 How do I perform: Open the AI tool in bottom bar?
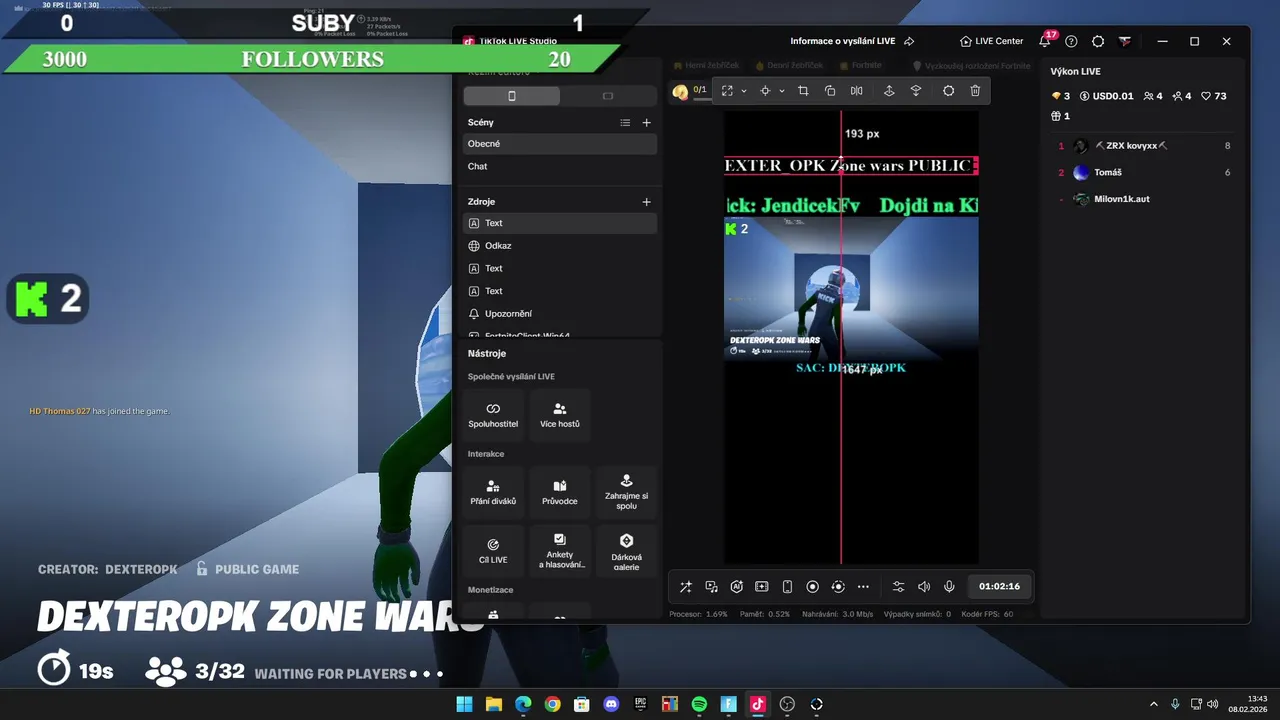pos(737,587)
